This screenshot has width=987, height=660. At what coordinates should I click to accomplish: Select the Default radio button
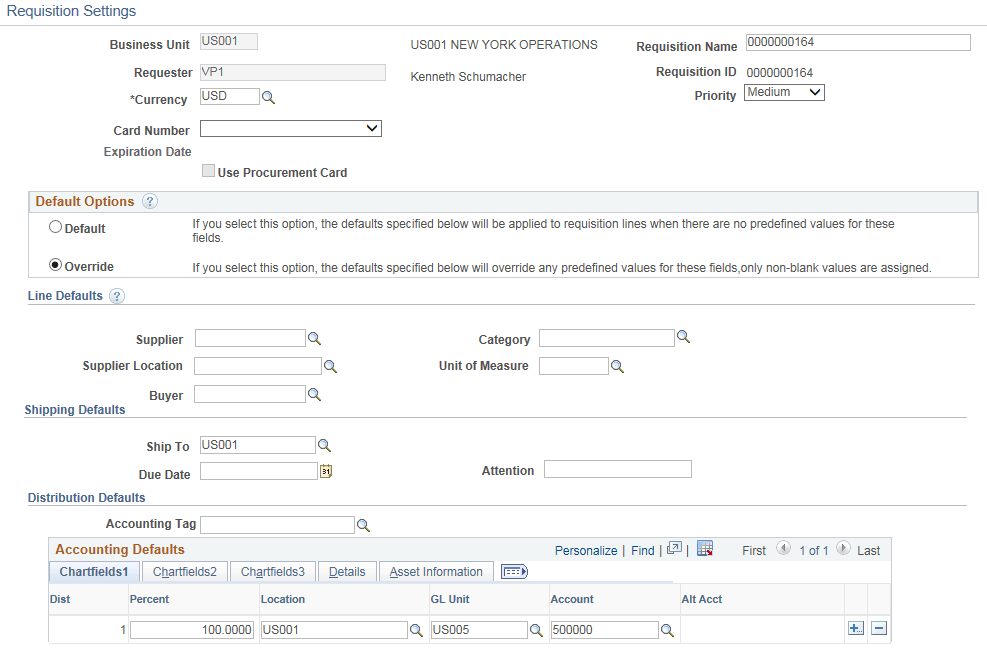pos(55,226)
